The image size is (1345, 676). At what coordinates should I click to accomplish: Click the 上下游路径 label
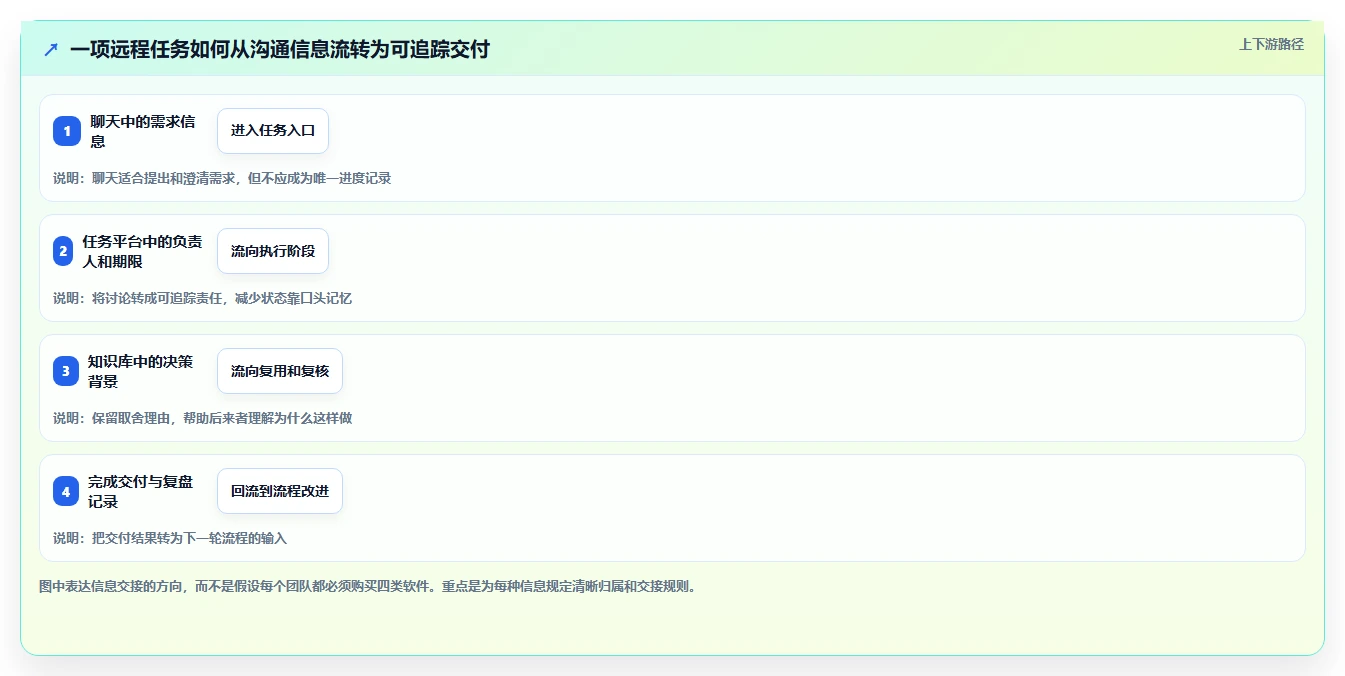pos(1271,44)
